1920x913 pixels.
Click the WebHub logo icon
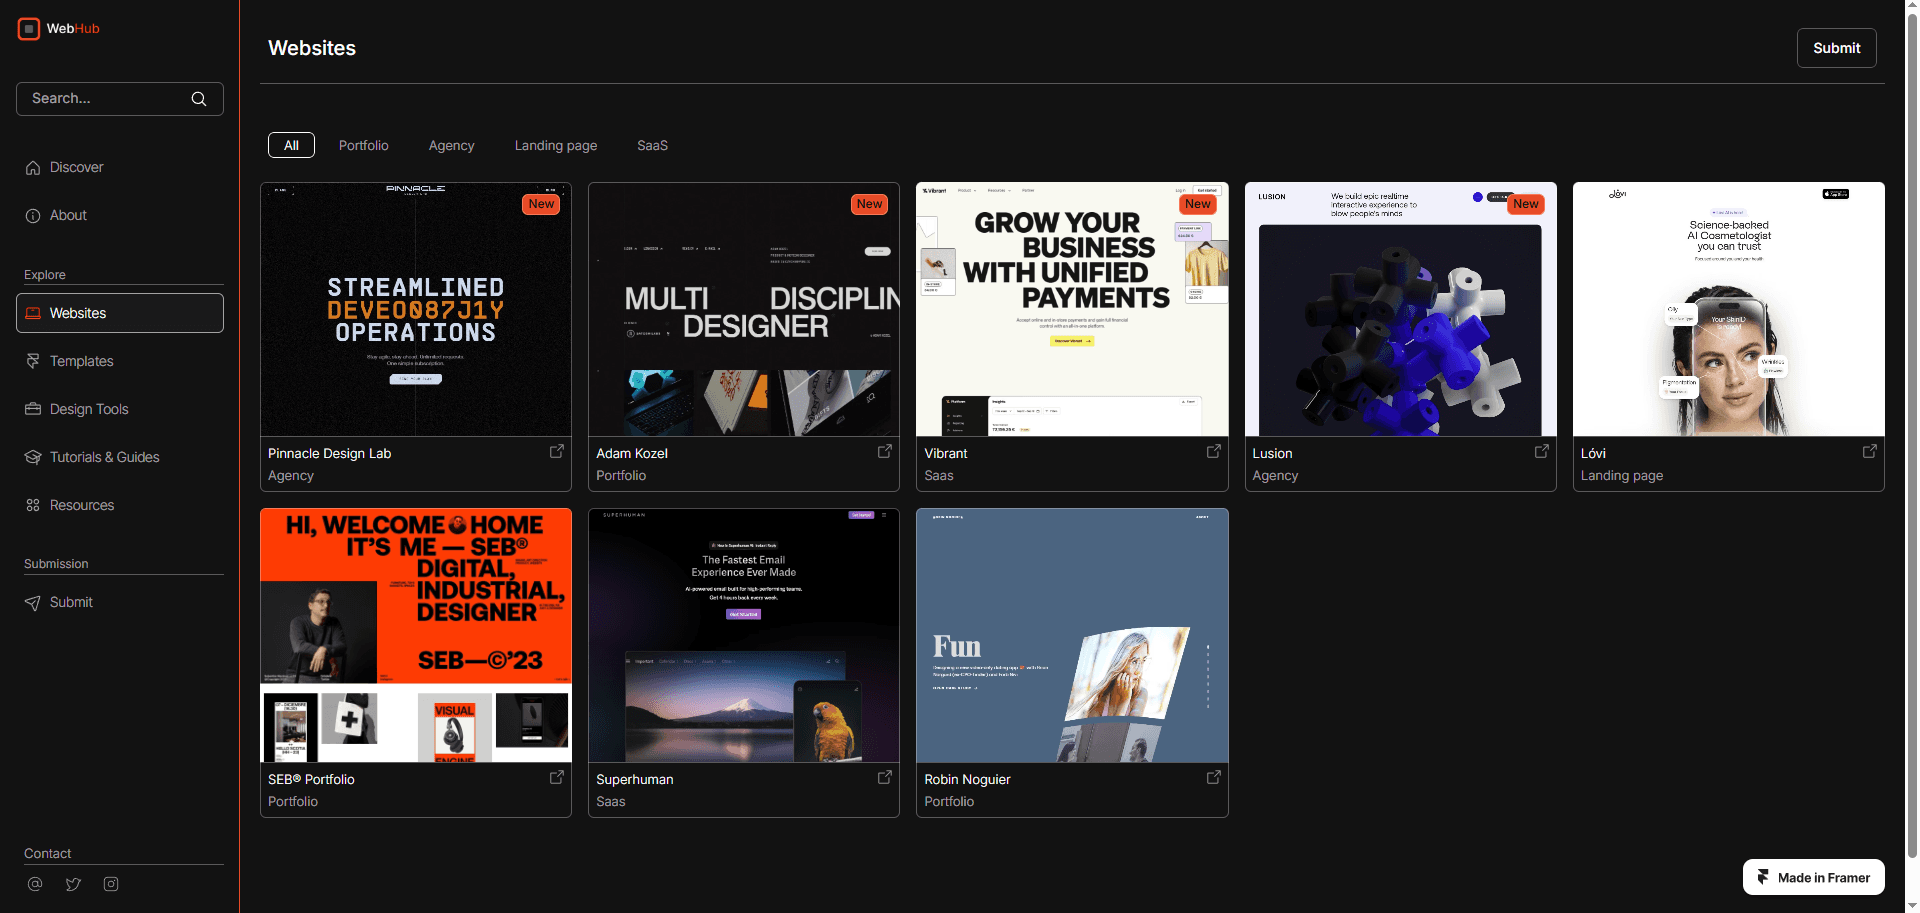(x=29, y=29)
